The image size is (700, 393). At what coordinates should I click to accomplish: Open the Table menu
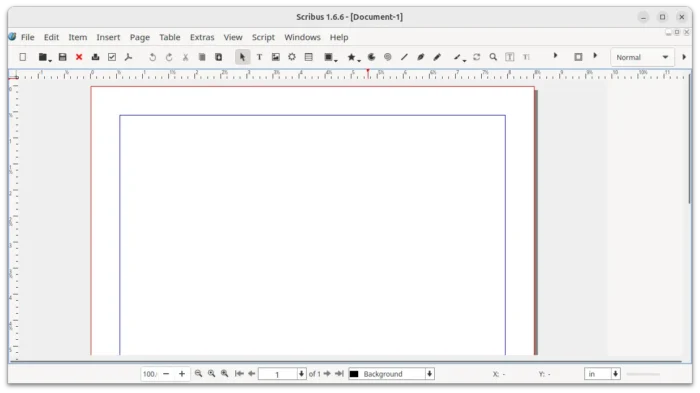pos(170,37)
